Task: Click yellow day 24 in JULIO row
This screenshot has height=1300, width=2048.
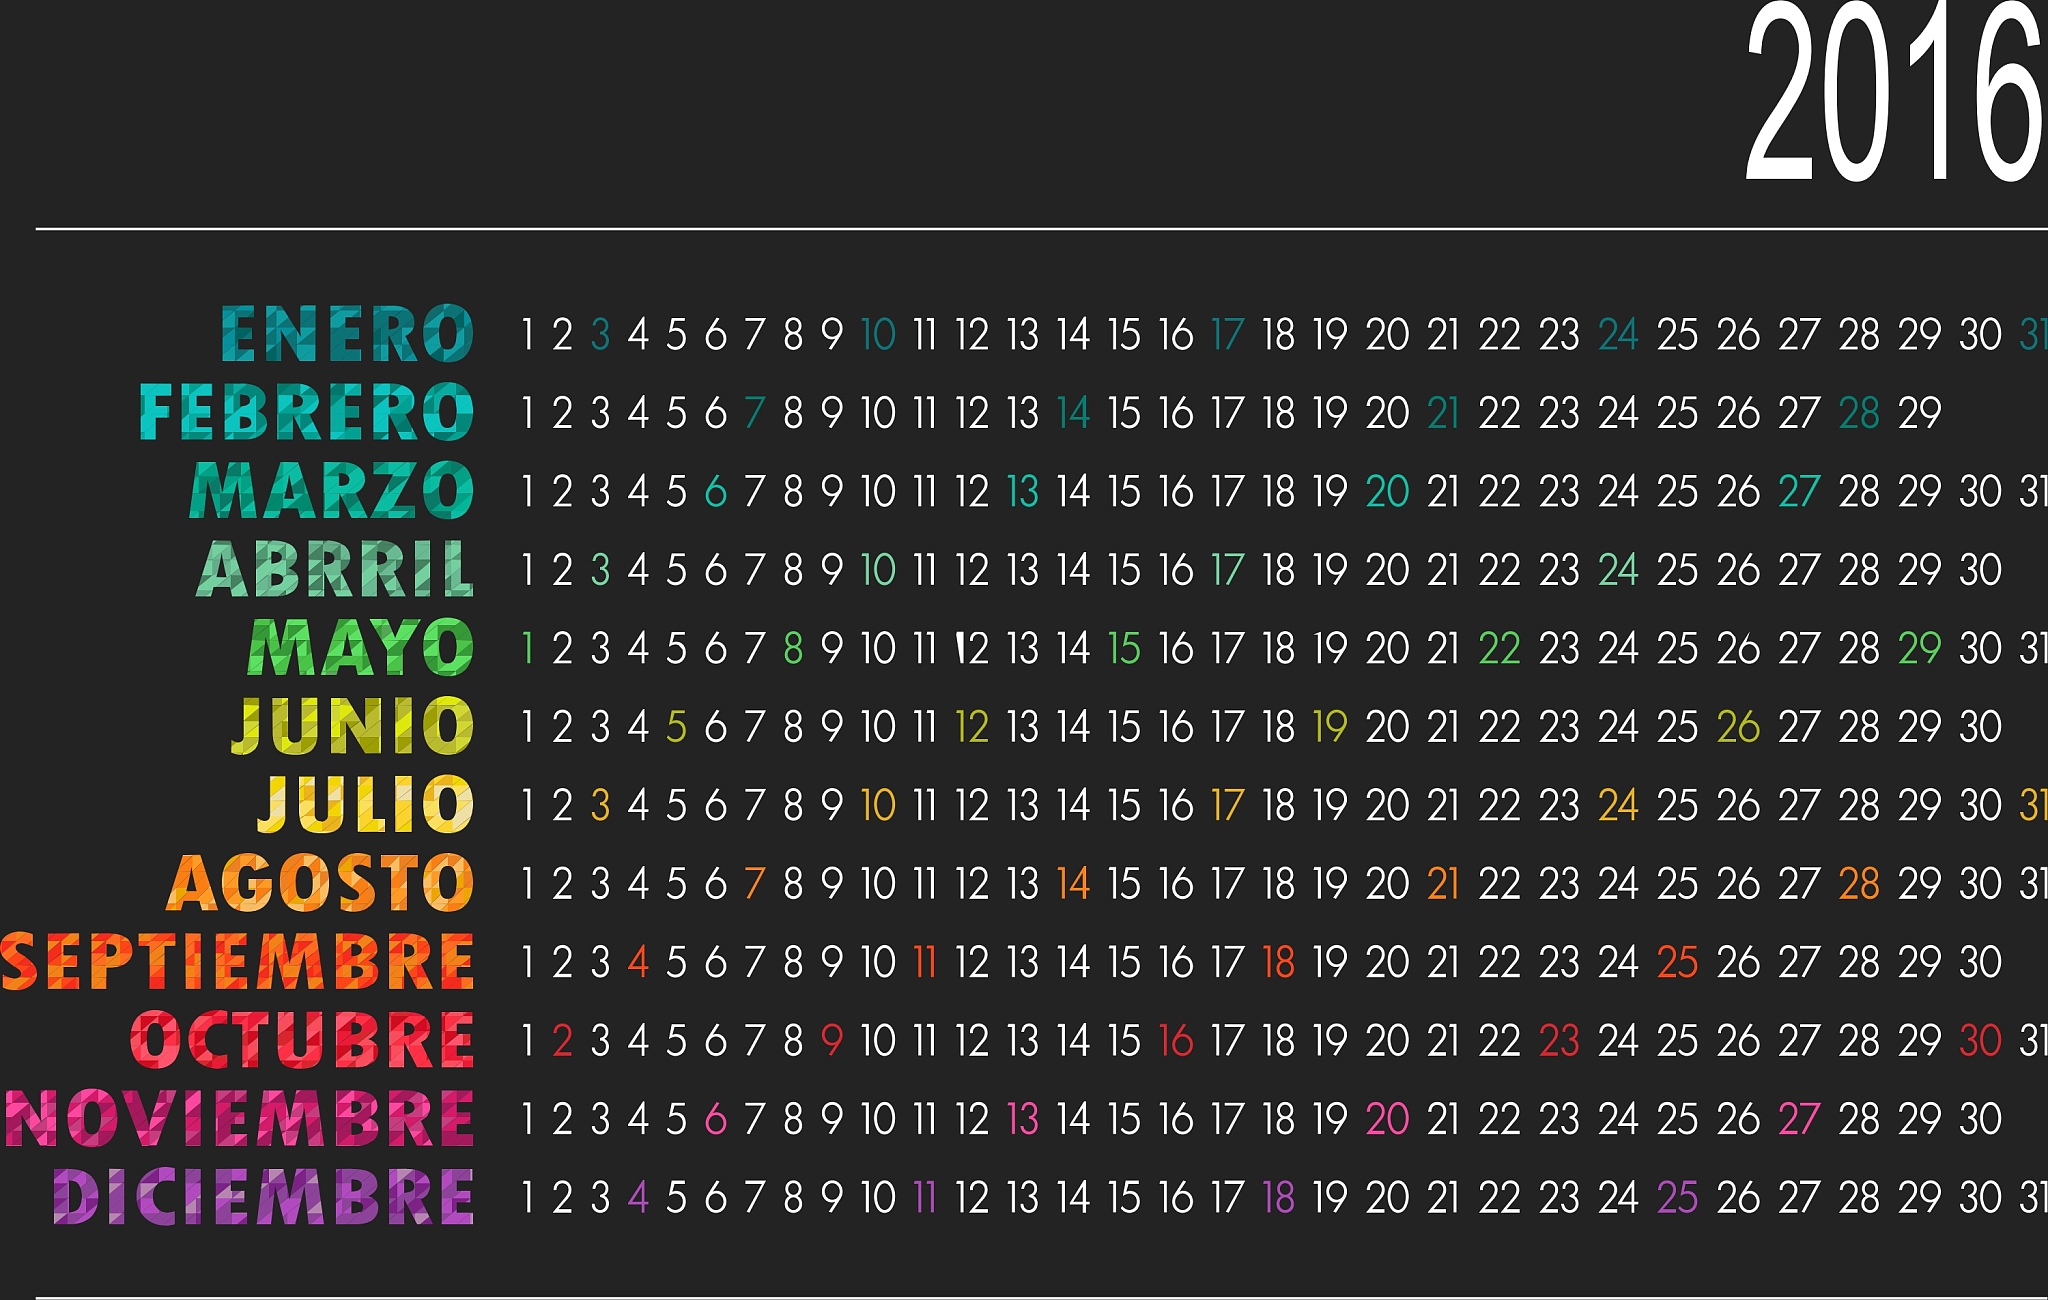Action: (1618, 806)
